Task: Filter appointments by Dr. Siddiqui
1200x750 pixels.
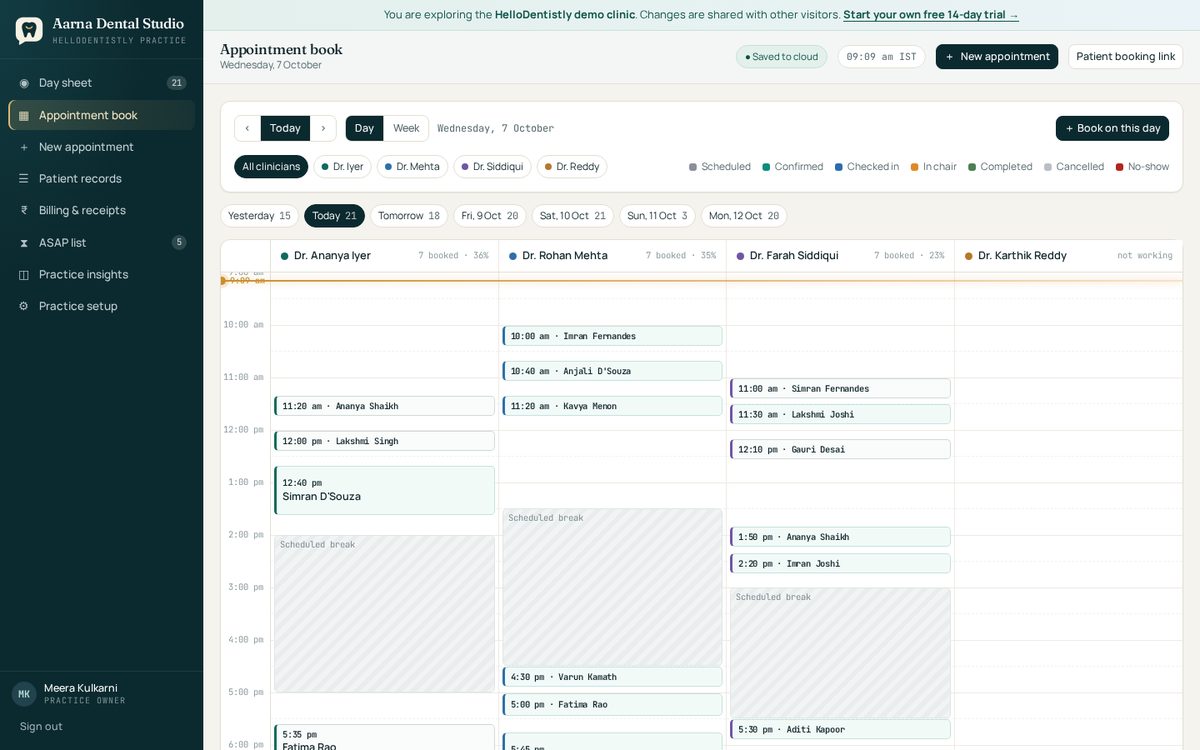Action: [x=492, y=167]
